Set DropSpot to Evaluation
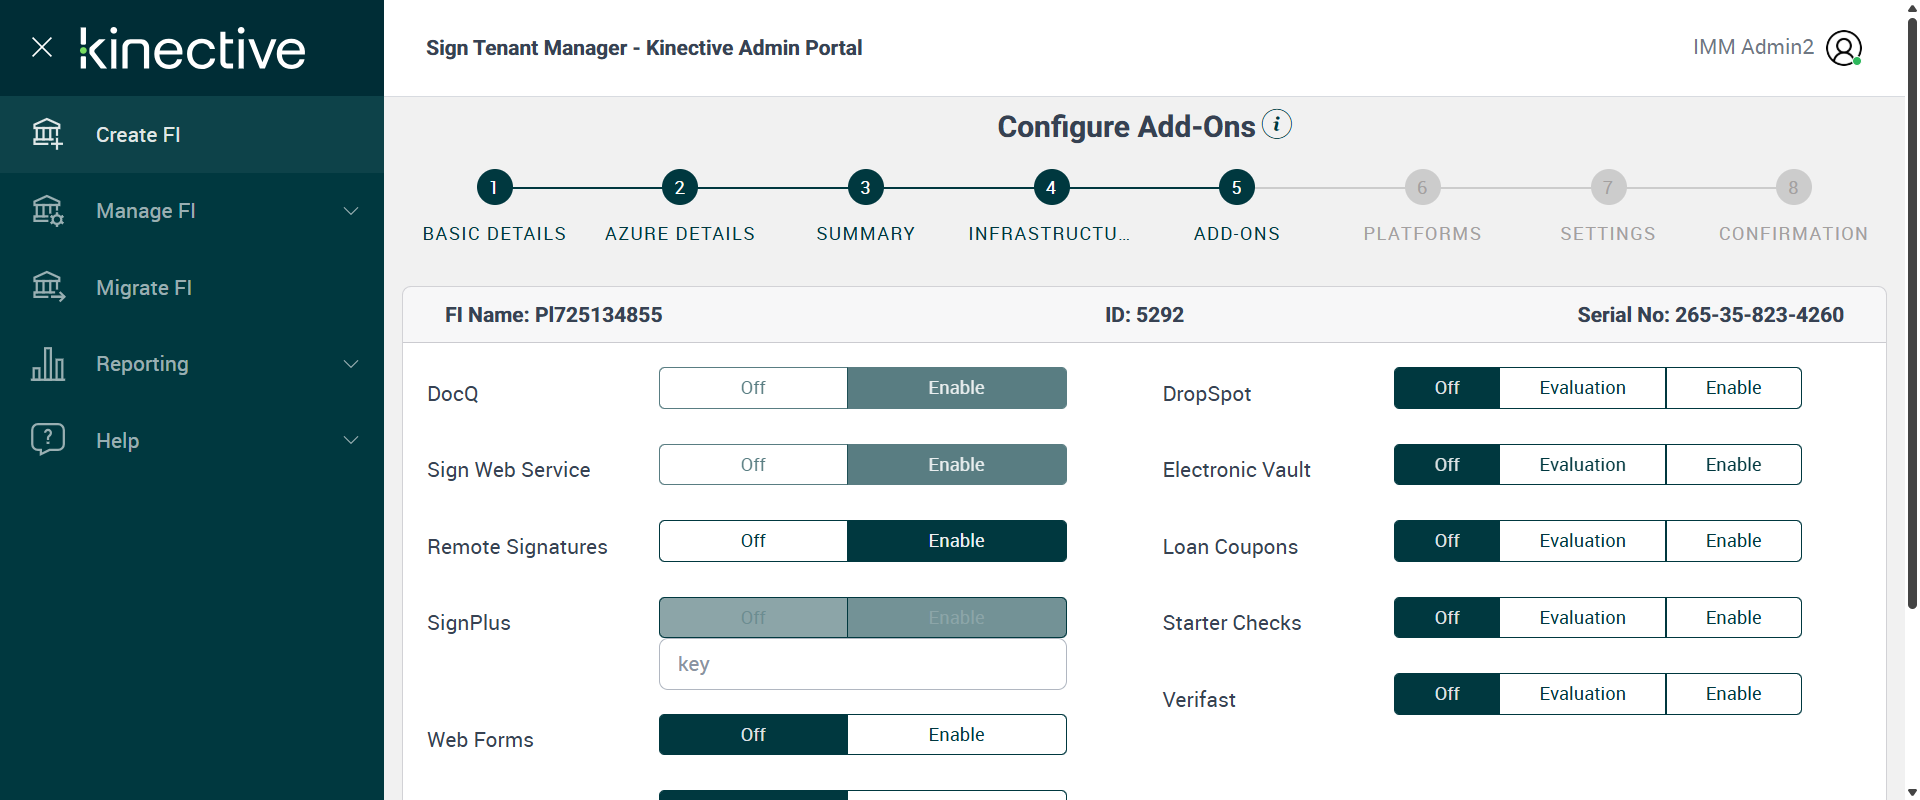 click(1582, 388)
